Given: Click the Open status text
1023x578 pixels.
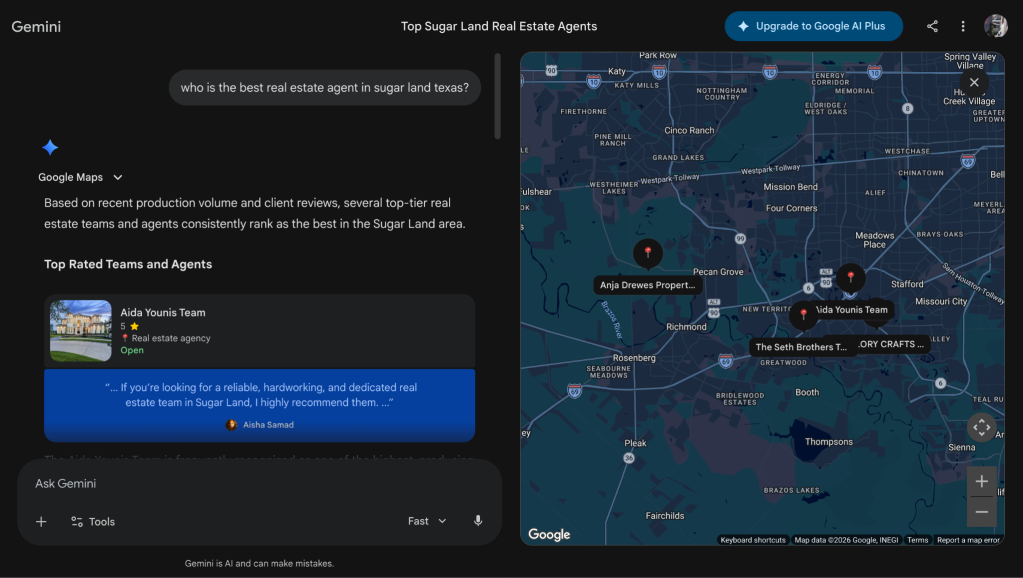Looking at the screenshot, I should click(132, 350).
